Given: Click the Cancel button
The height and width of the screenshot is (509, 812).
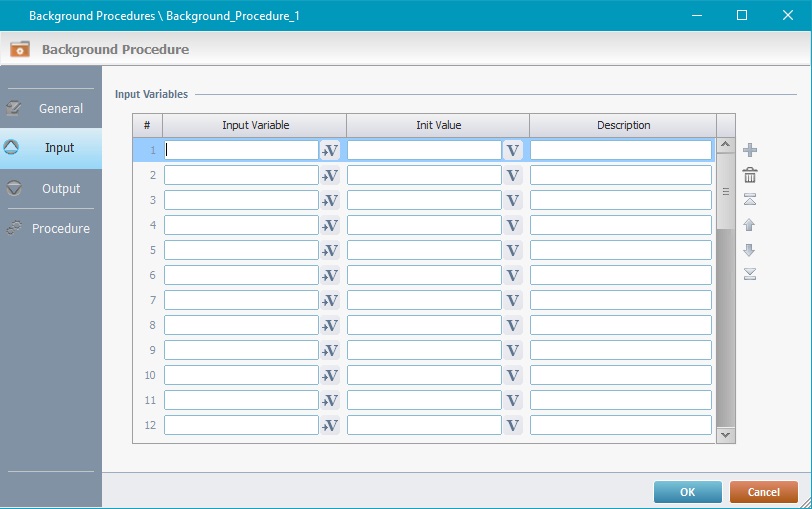Looking at the screenshot, I should (x=763, y=492).
